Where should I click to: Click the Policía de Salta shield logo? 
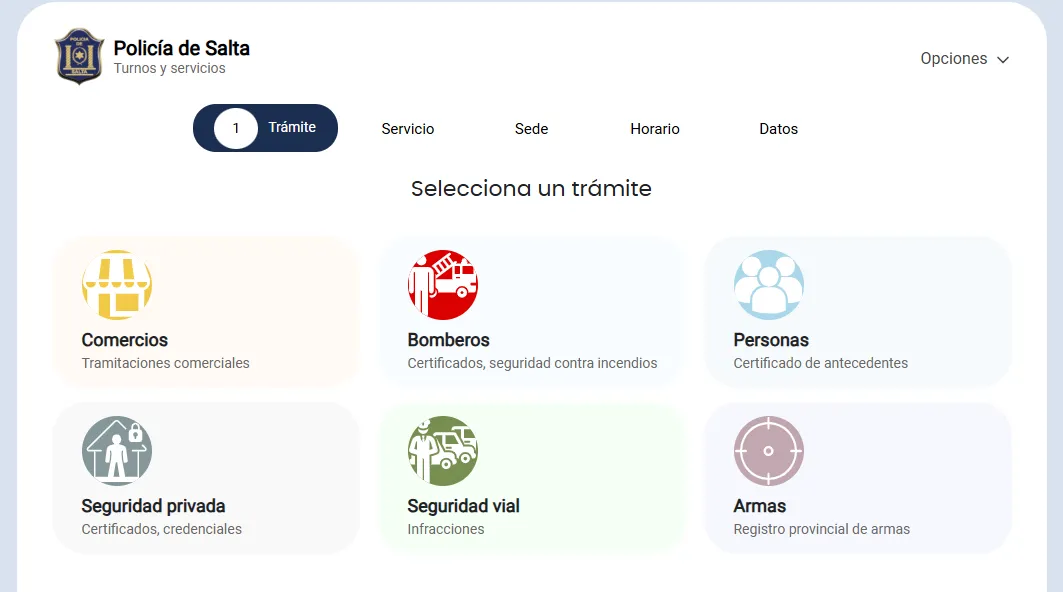(79, 57)
